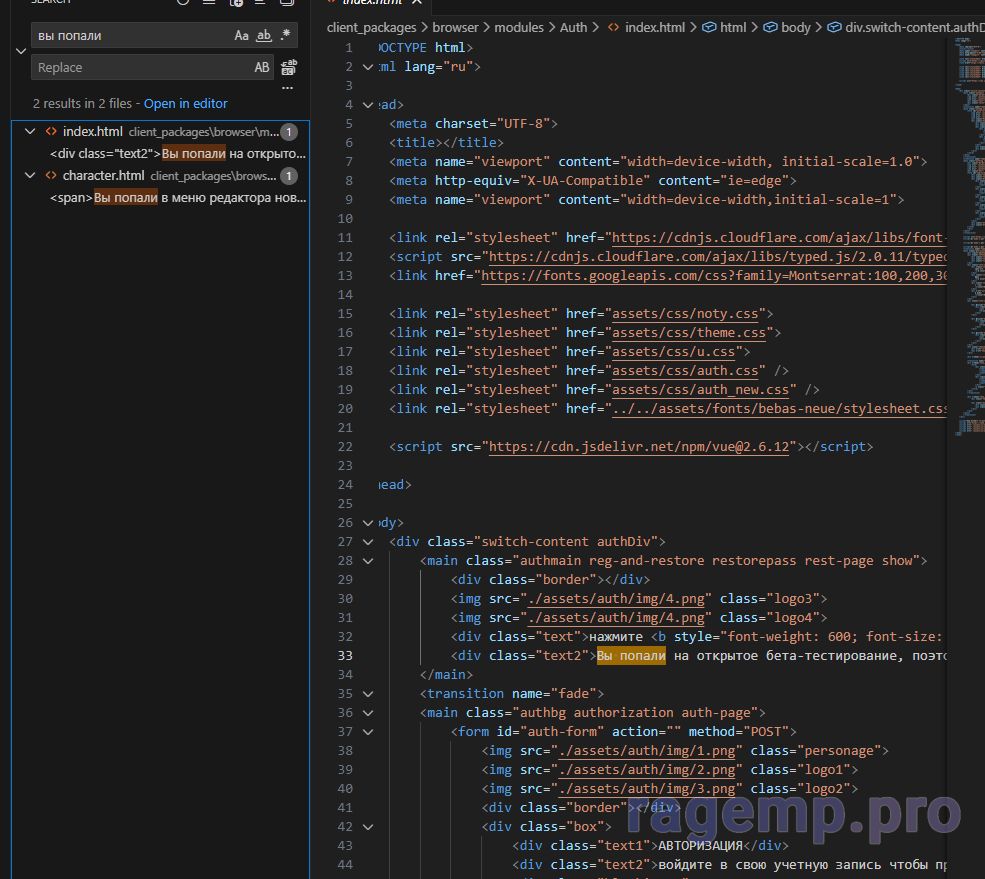Open the assets/css/noty.css href link
This screenshot has width=985, height=879.
(685, 314)
